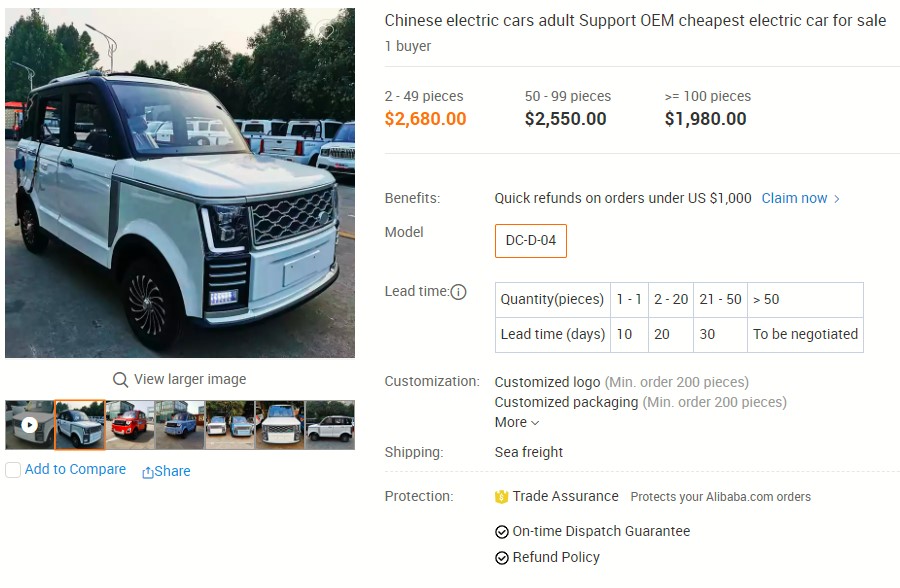Image resolution: width=900 pixels, height=588 pixels.
Task: Open the Lead time info icon
Action: coord(458,292)
